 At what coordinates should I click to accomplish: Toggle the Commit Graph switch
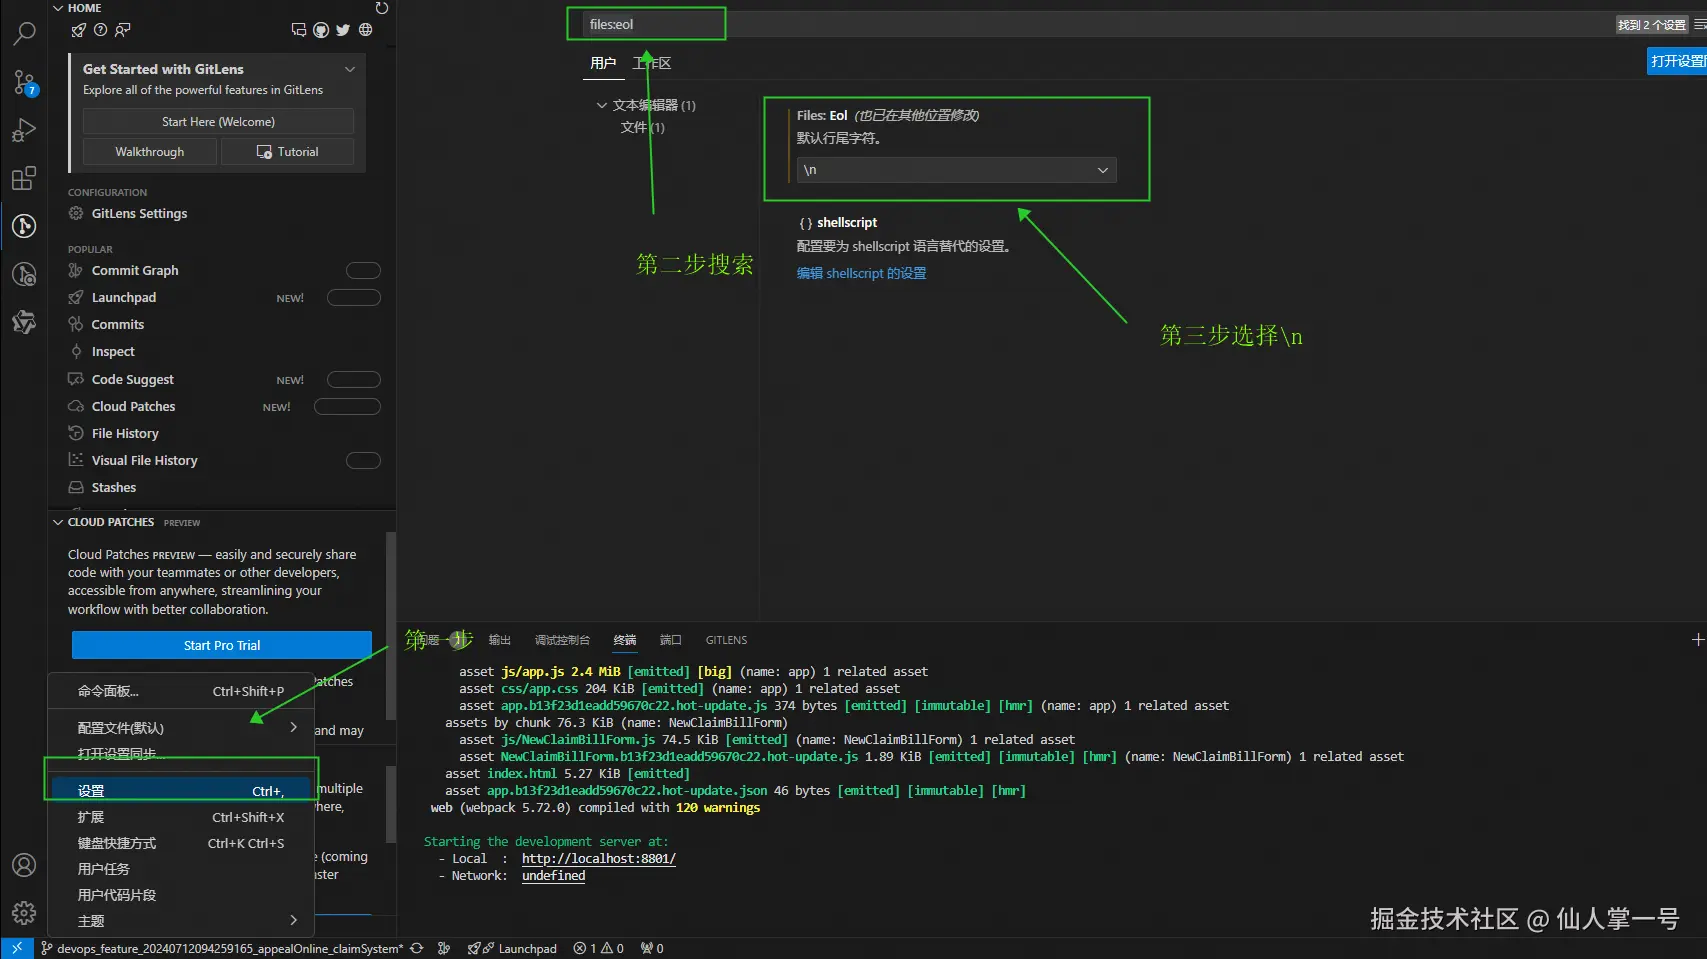coord(363,270)
